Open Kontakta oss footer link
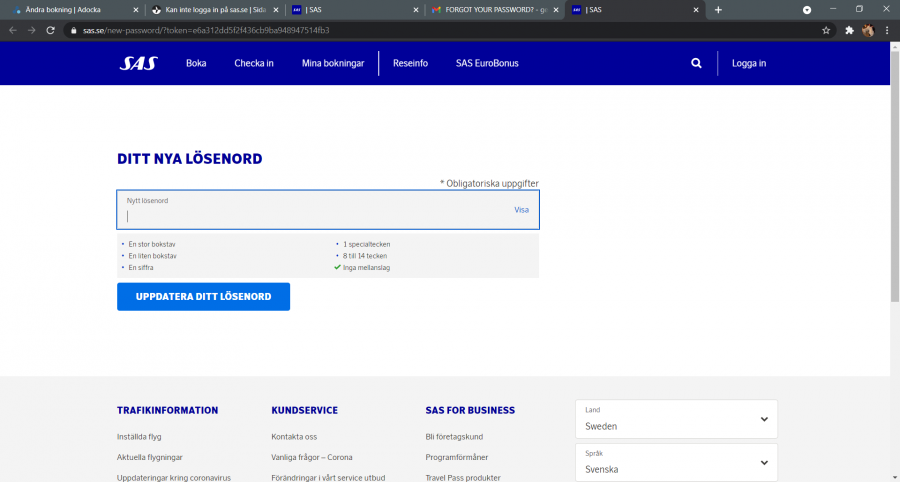900x482 pixels. [x=294, y=436]
